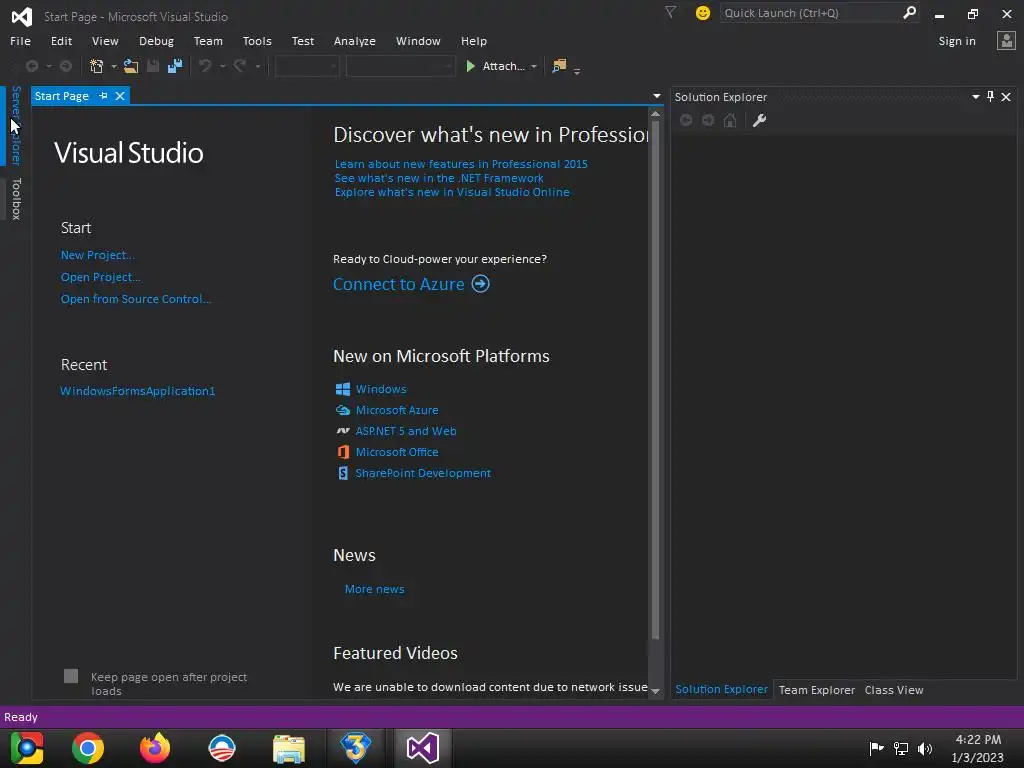Screen dimensions: 1024x768
Task: Click the Solution Explorer Properties wrench icon
Action: 759,120
